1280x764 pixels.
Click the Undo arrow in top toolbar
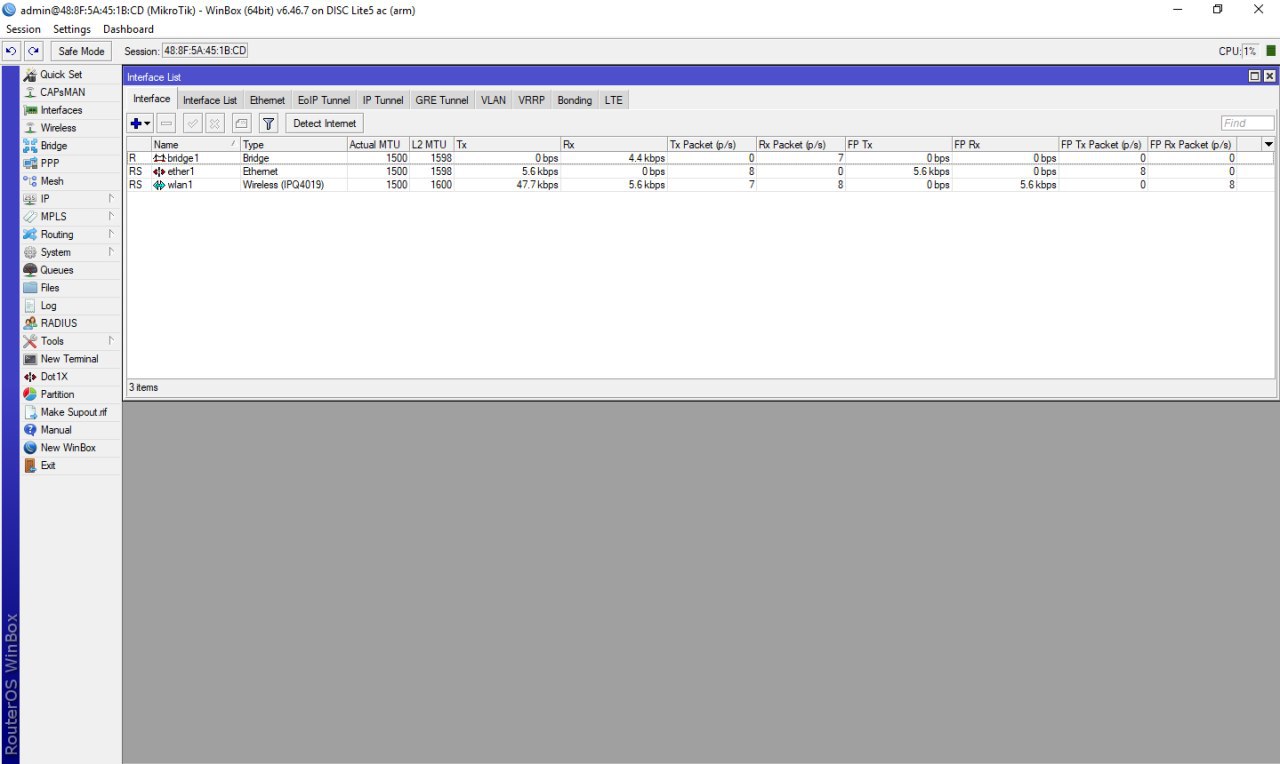(x=12, y=51)
